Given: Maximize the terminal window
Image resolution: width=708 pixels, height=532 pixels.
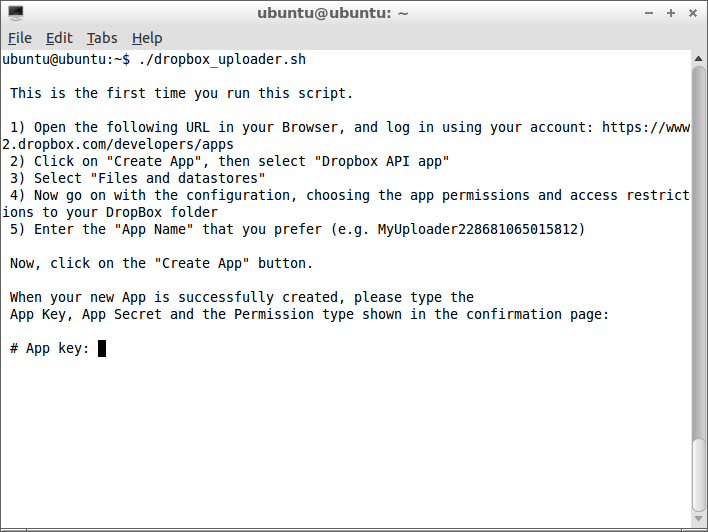Looking at the screenshot, I should (671, 13).
